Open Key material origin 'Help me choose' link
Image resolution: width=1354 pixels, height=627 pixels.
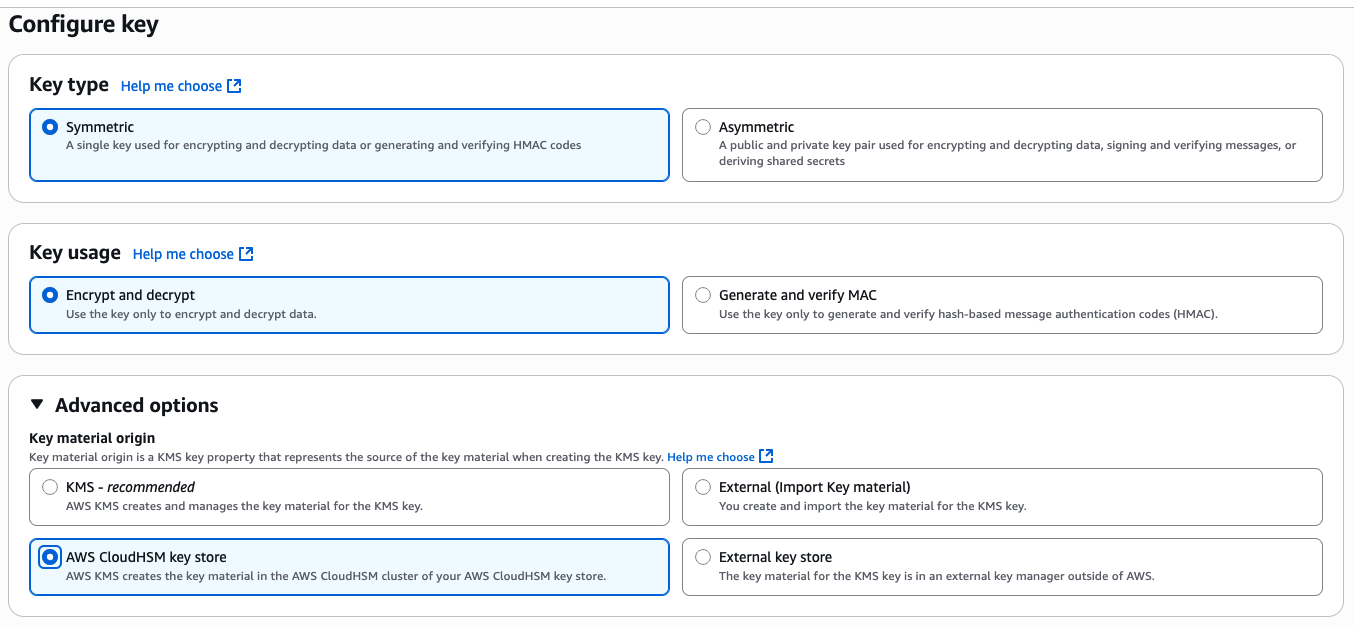(710, 457)
